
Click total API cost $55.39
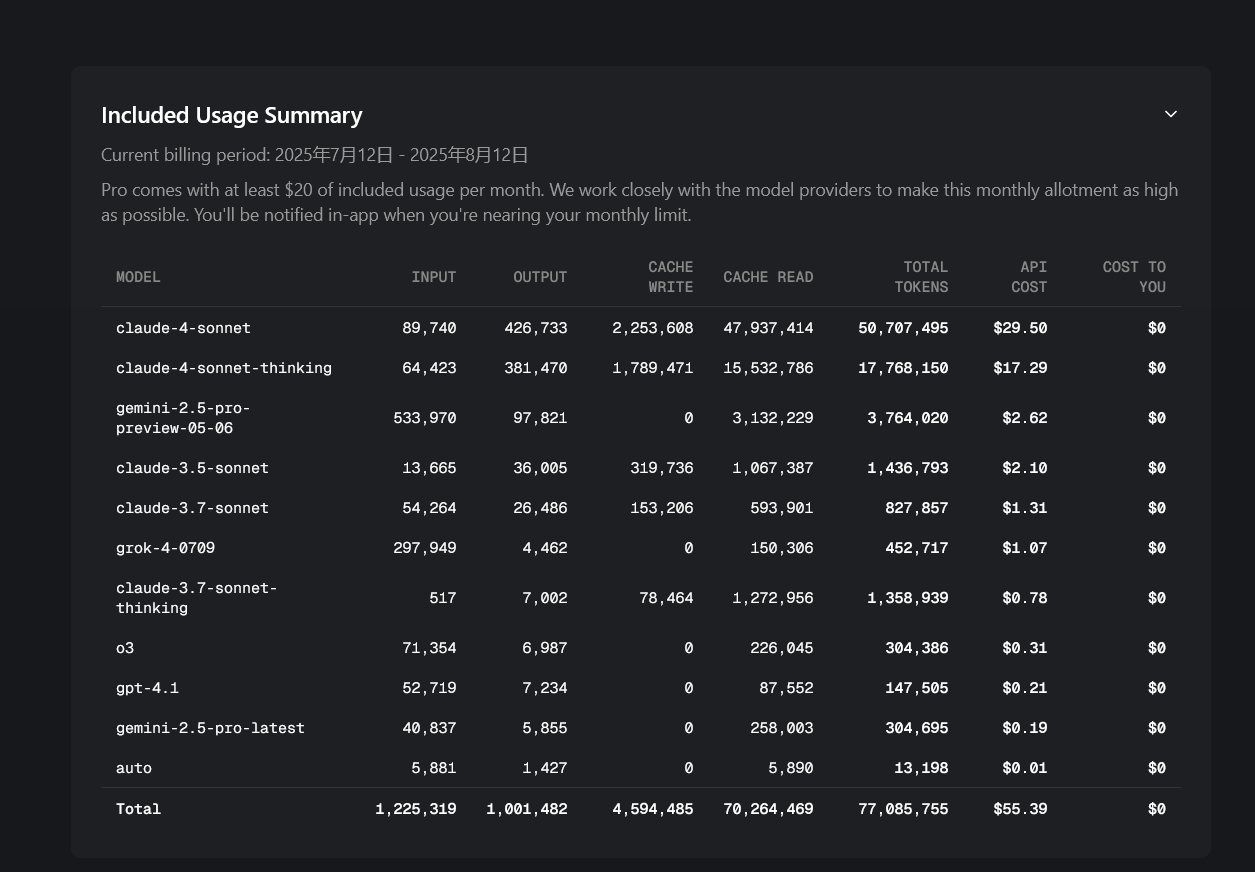point(1020,809)
